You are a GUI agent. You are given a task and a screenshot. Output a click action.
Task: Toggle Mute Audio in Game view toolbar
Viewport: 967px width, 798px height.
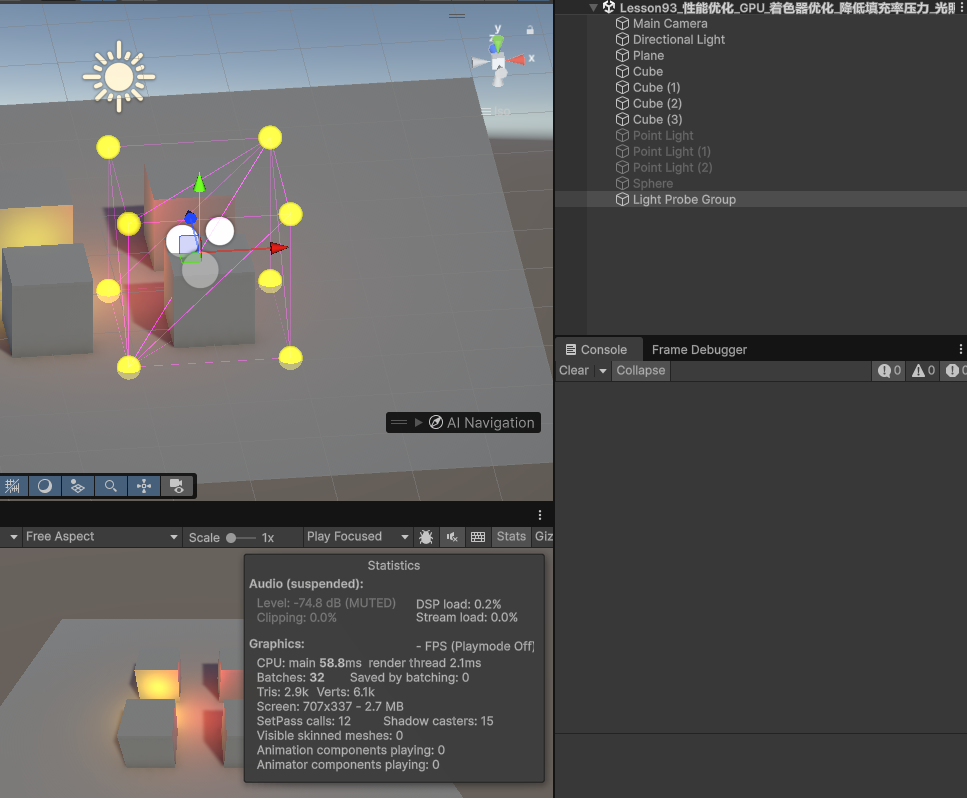click(x=452, y=537)
